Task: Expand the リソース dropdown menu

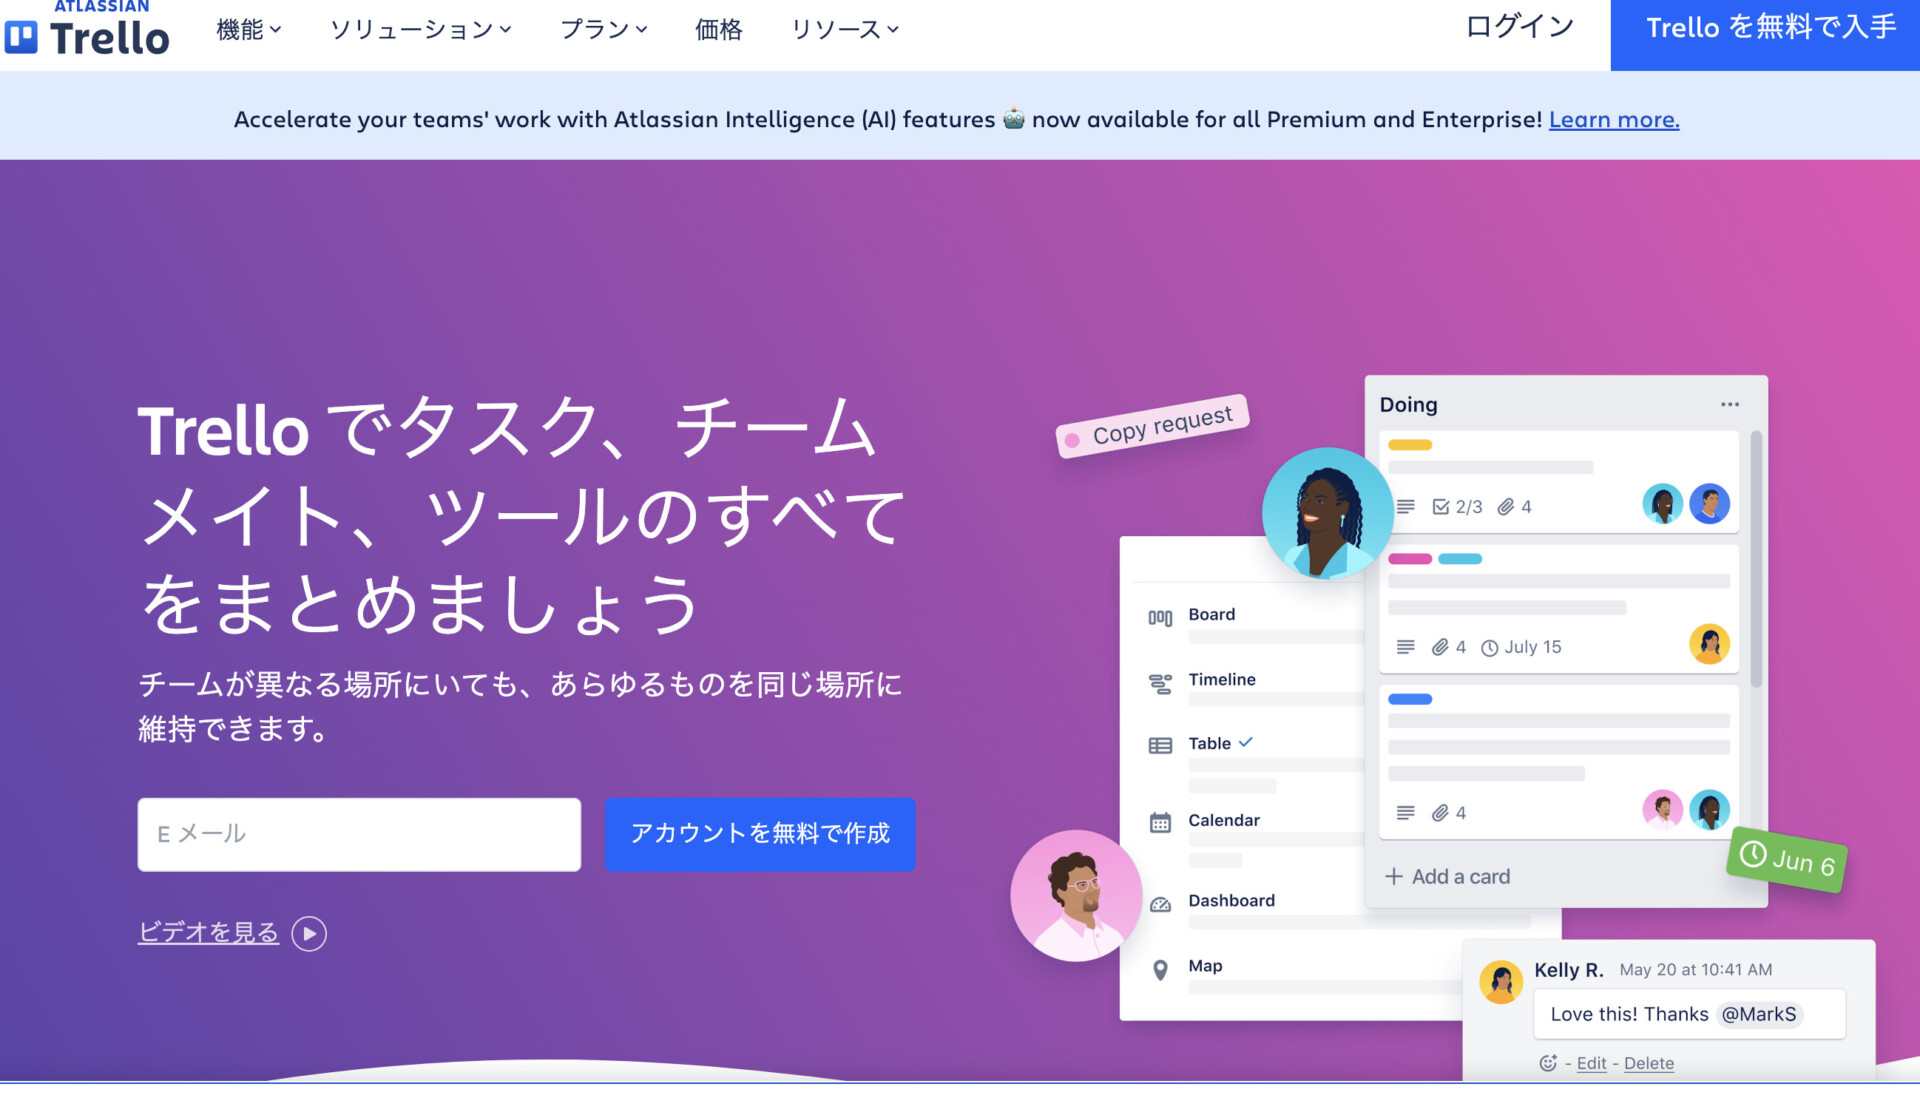Action: point(845,30)
